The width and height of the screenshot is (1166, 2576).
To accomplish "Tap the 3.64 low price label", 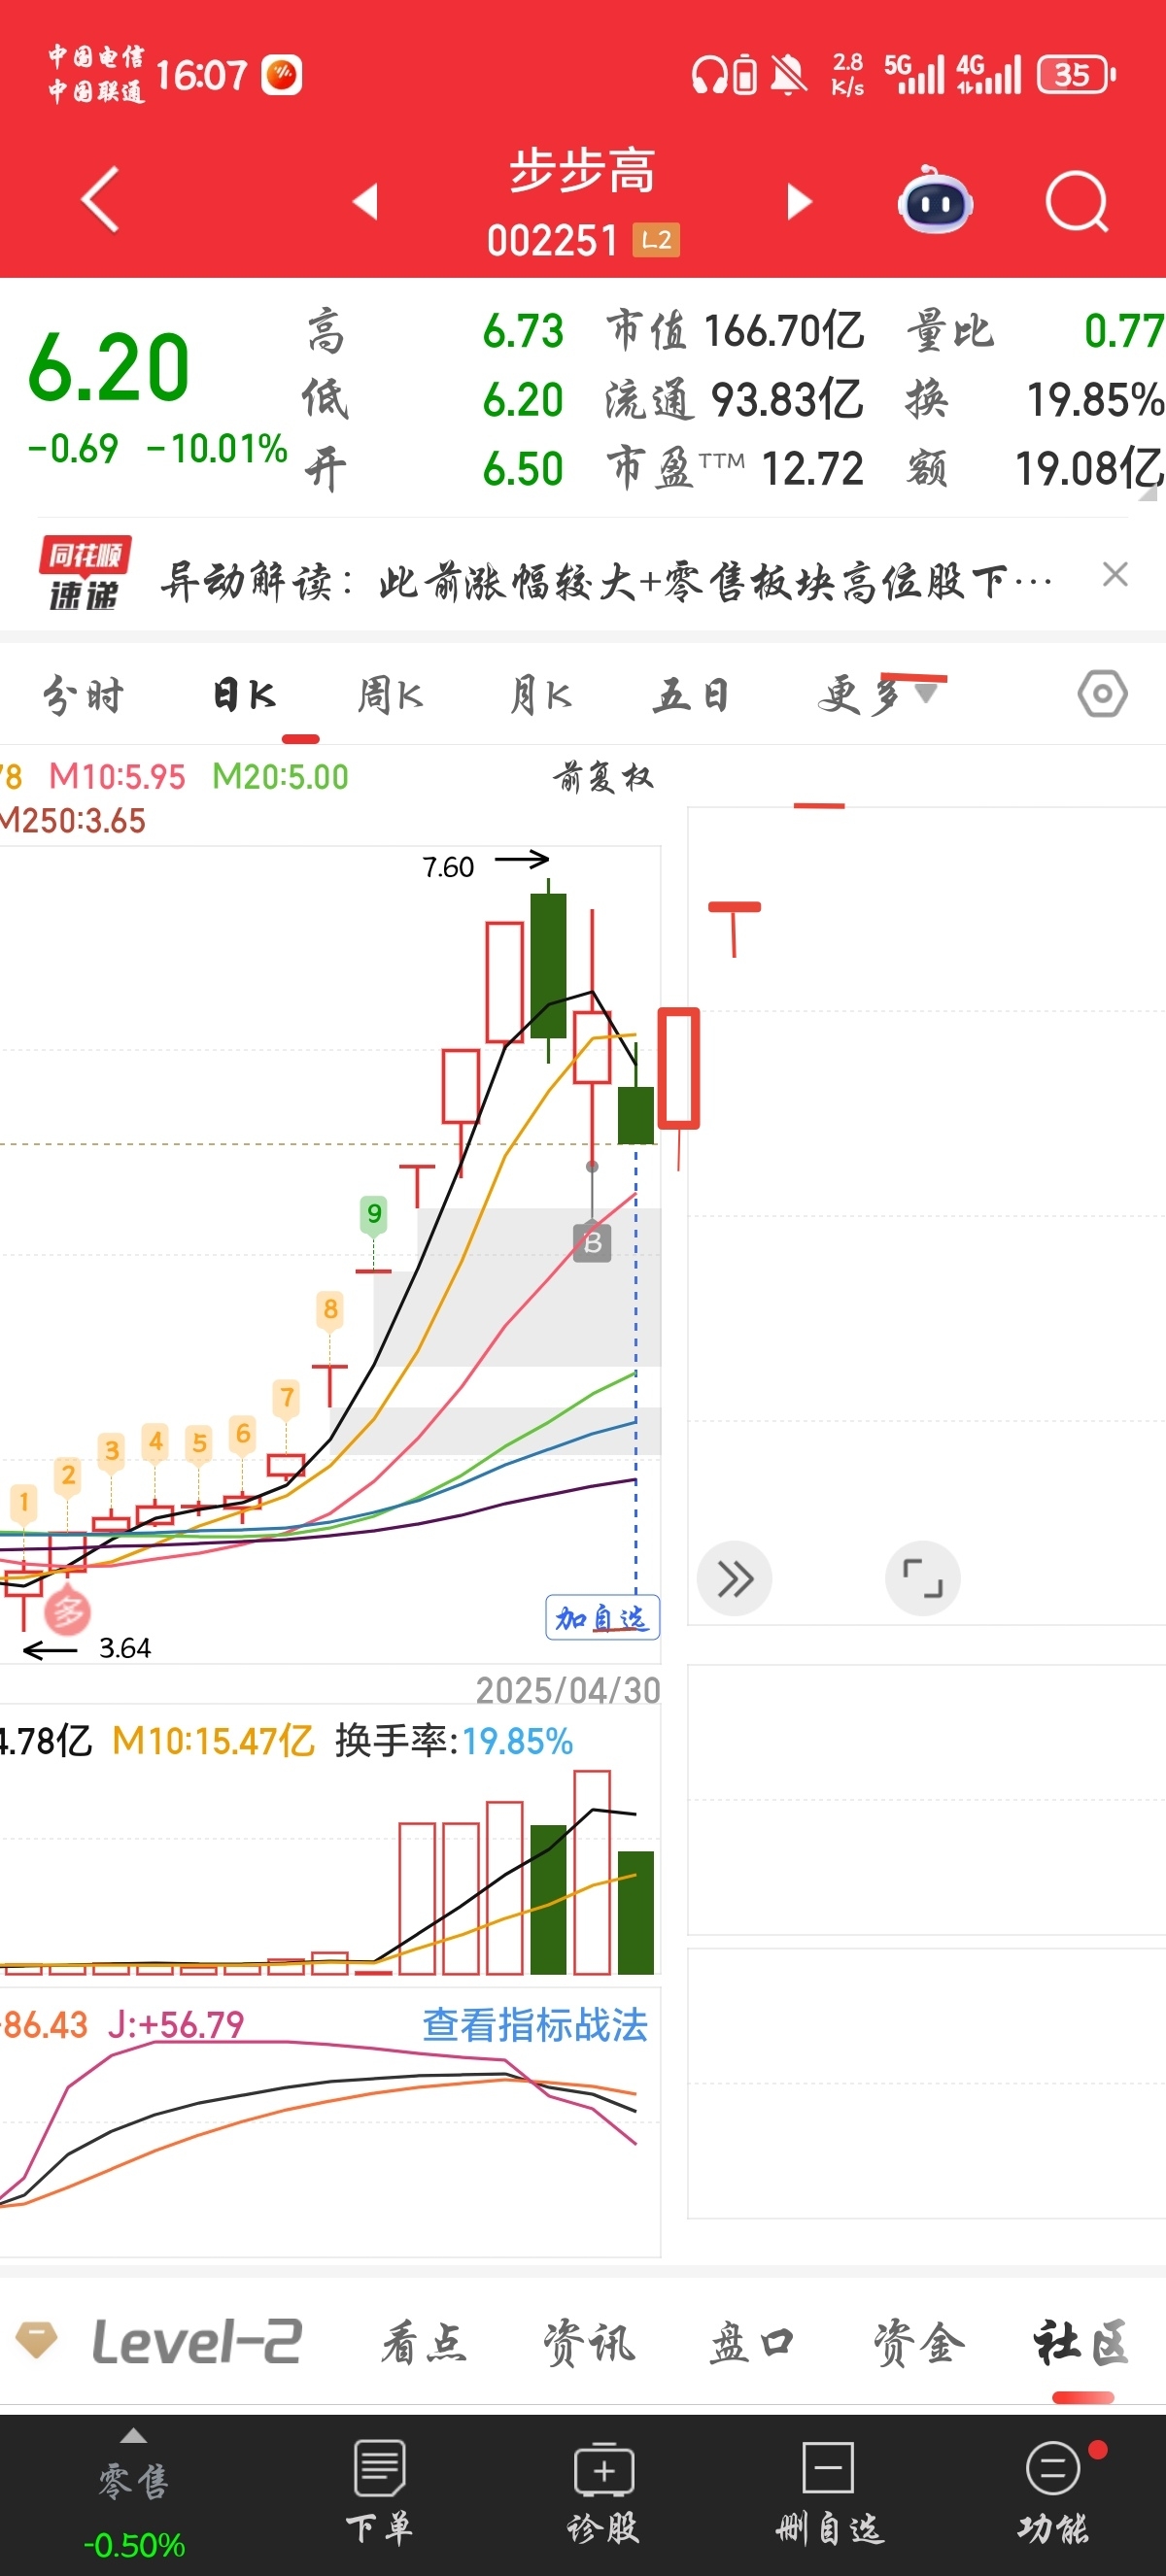I will [125, 1648].
